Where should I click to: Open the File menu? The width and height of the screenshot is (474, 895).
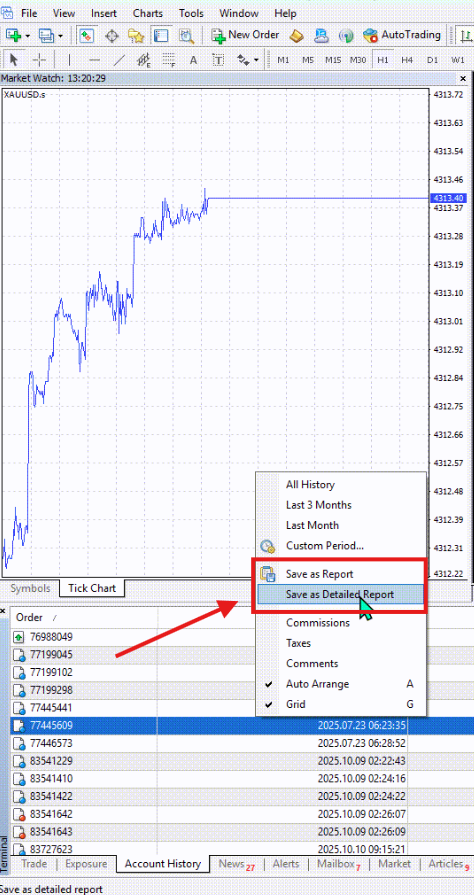[29, 13]
